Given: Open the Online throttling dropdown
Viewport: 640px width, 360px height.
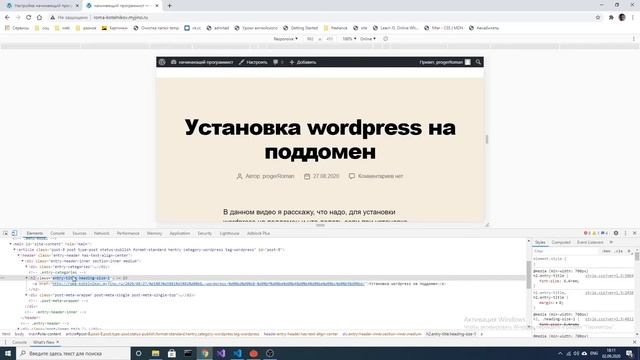Looking at the screenshot, I should (x=368, y=39).
